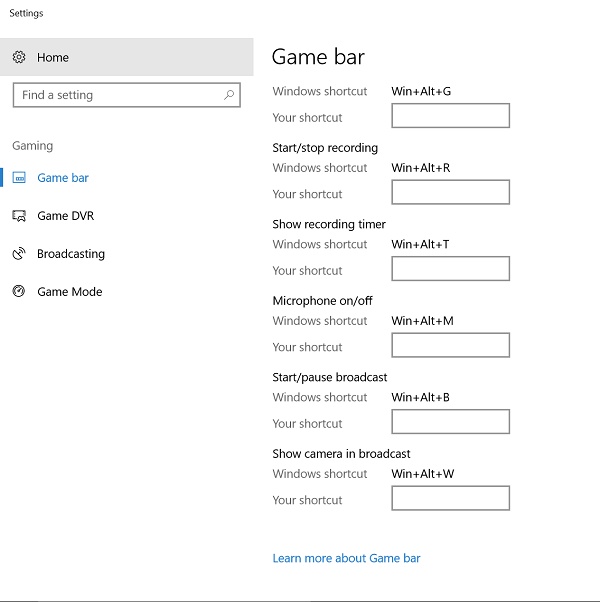Click Start/pause broadcast custom shortcut field
The height and width of the screenshot is (602, 600).
pos(451,422)
